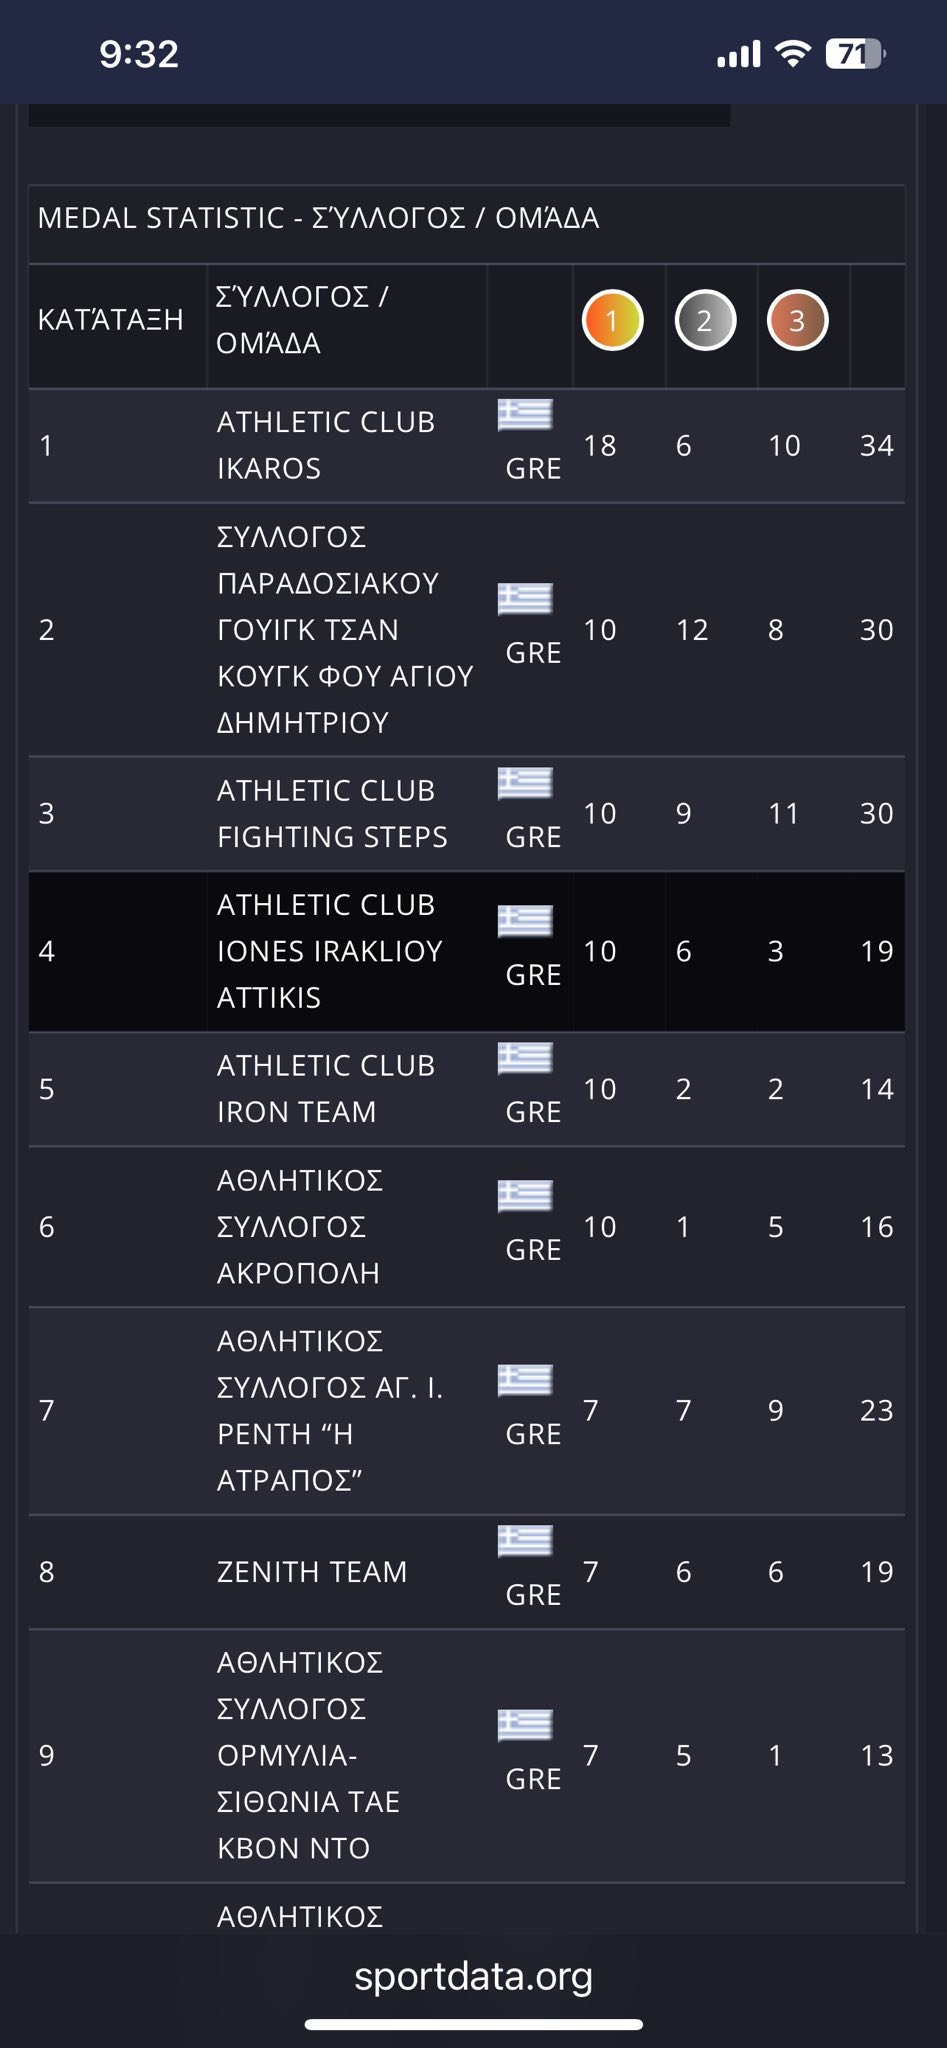Tap the ΚΑΤΆΤΑΞΗ column header
The image size is (947, 2048).
click(x=111, y=320)
